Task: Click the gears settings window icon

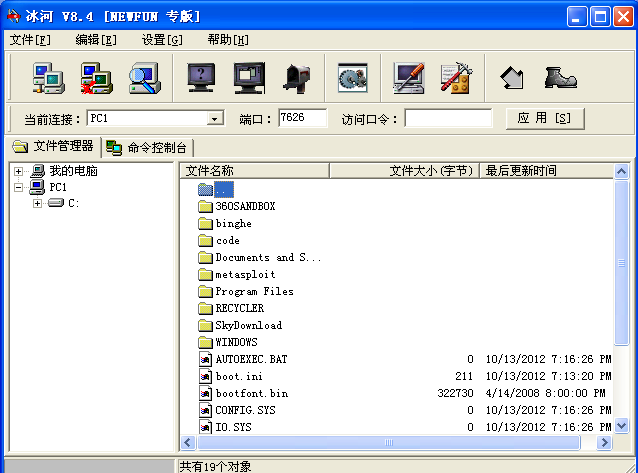Action: click(x=353, y=78)
